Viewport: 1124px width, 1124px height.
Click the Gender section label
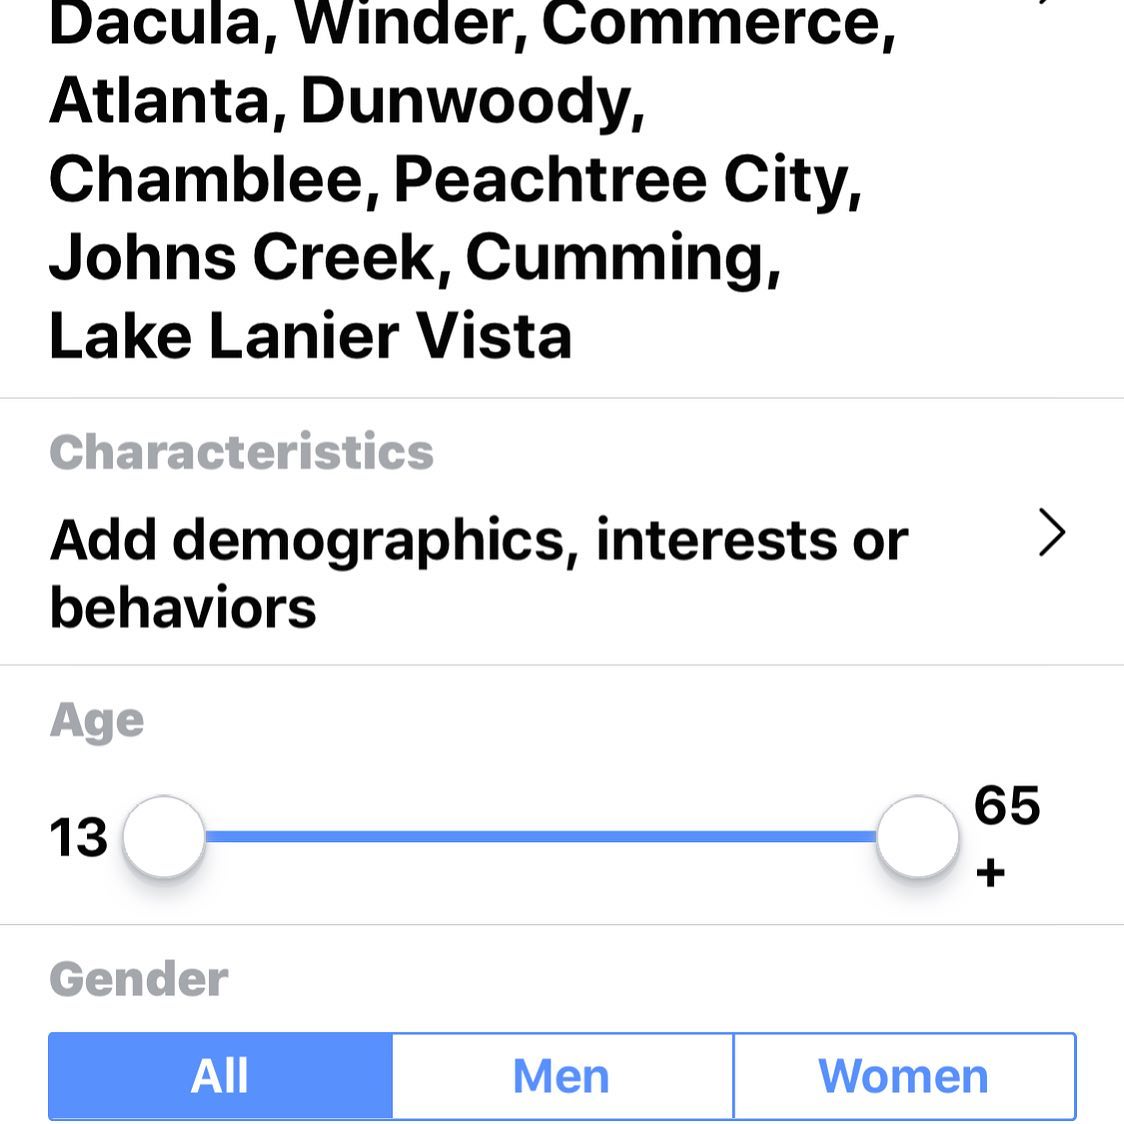click(x=139, y=978)
